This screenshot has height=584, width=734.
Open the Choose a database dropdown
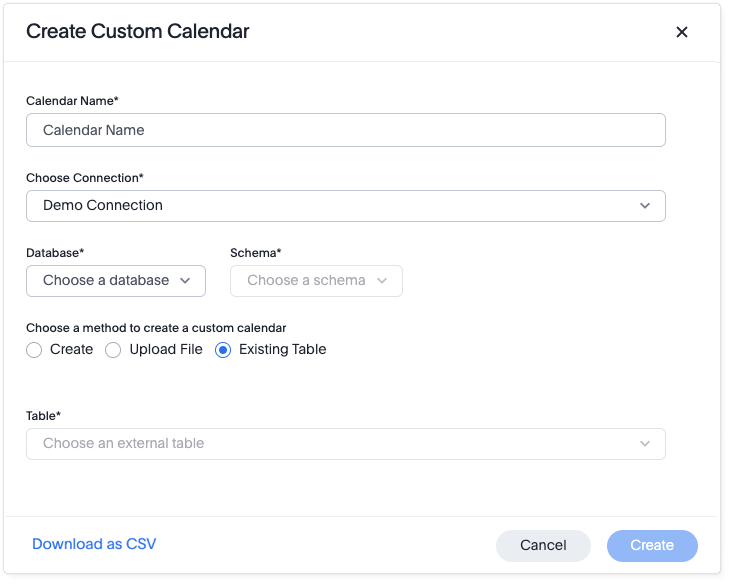coord(115,281)
